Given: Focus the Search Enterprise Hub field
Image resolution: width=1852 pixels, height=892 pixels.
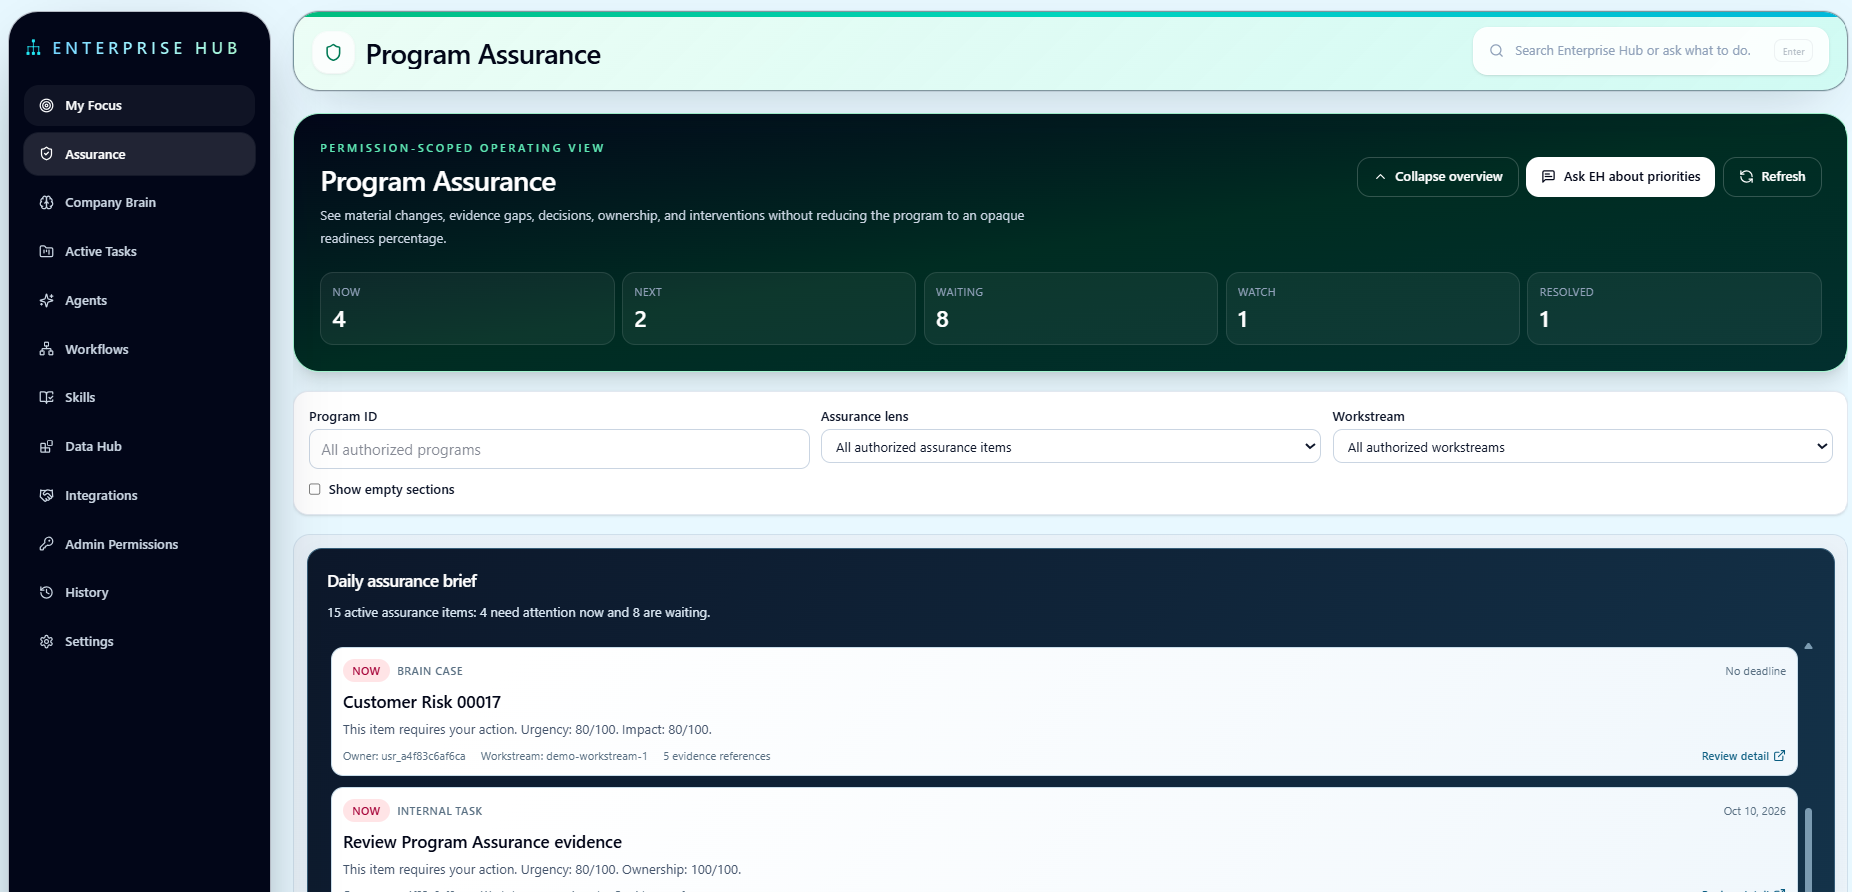Looking at the screenshot, I should (x=1632, y=51).
